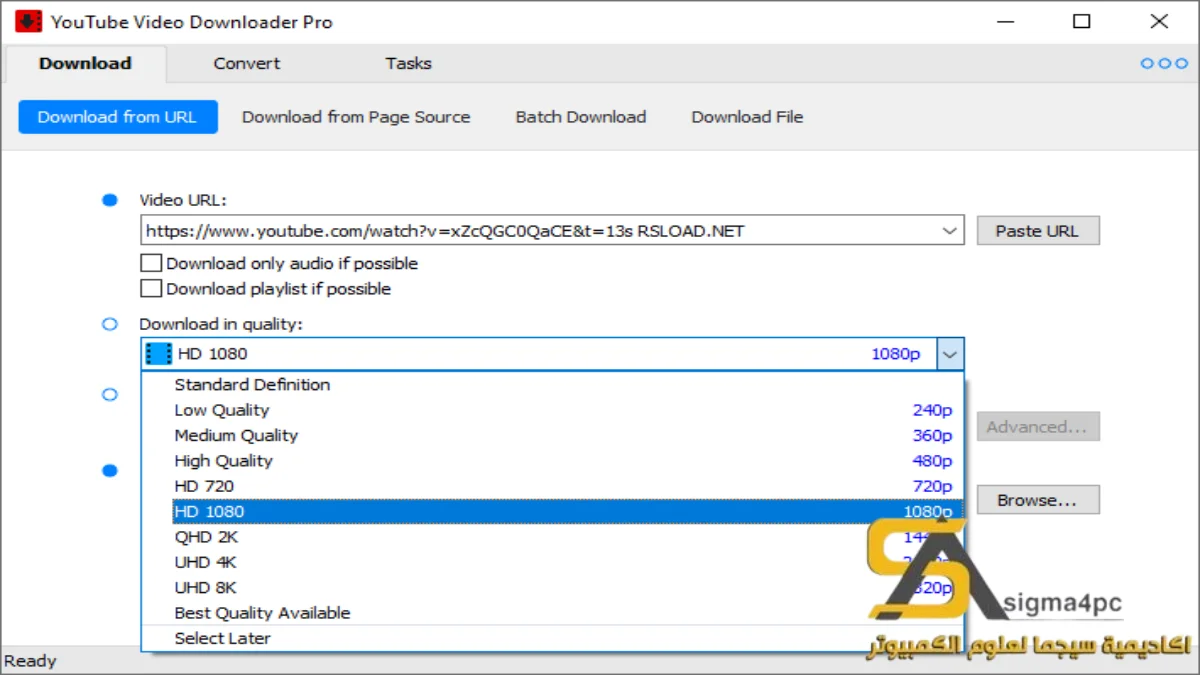1200x675 pixels.
Task: Click the Browse... button
Action: click(x=1038, y=500)
